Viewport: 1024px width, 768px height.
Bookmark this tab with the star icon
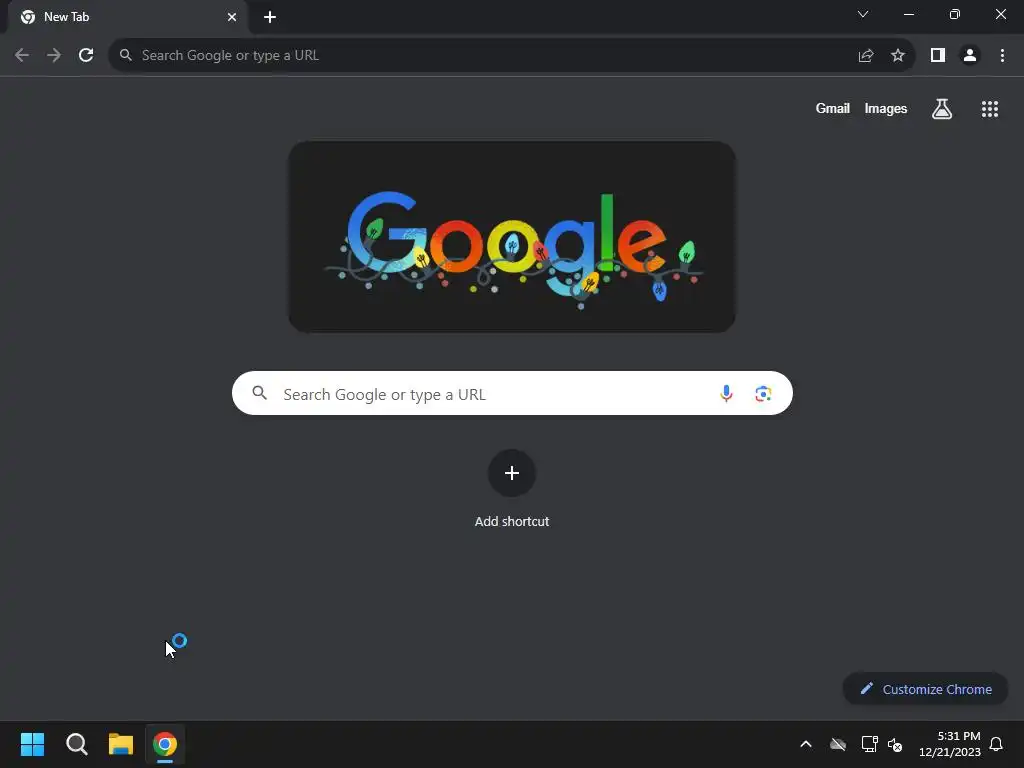[898, 56]
